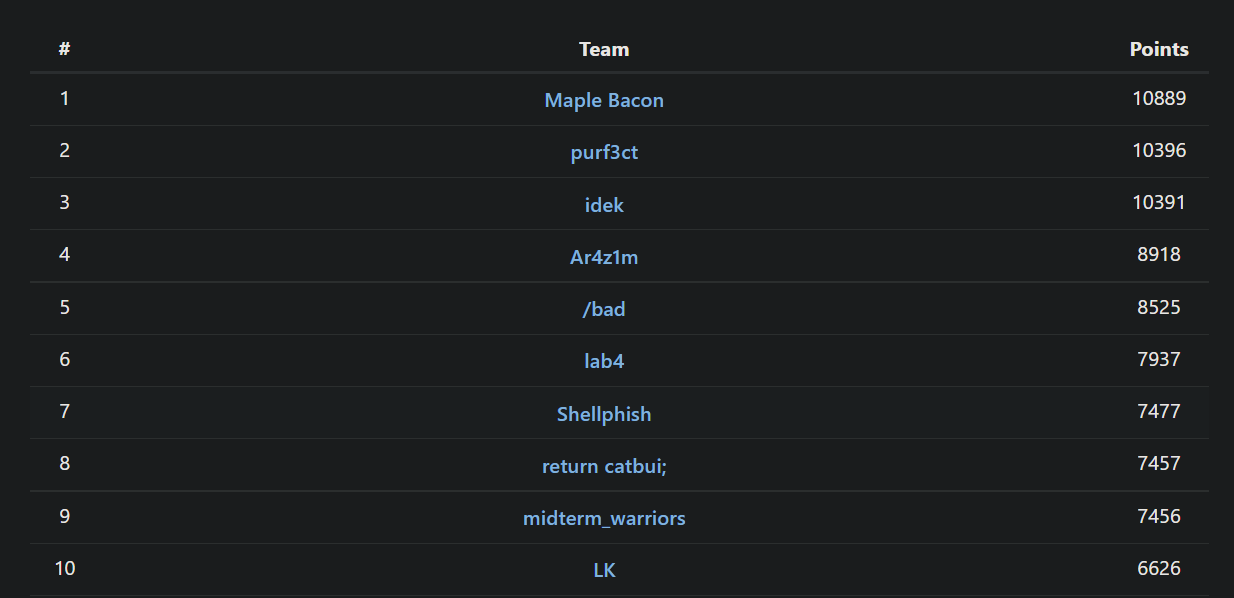The image size is (1234, 598).
Task: Click the 6626 points cell
Action: (x=1159, y=568)
